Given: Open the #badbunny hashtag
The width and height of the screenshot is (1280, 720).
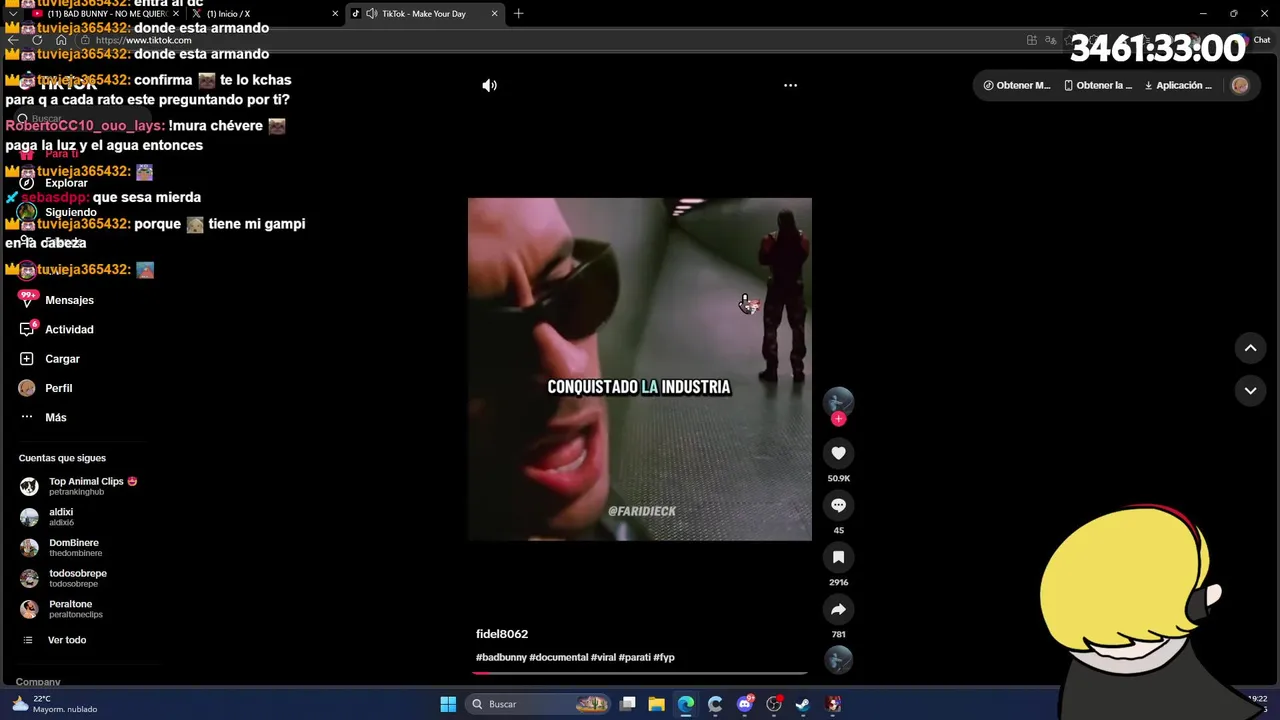Looking at the screenshot, I should click(501, 657).
